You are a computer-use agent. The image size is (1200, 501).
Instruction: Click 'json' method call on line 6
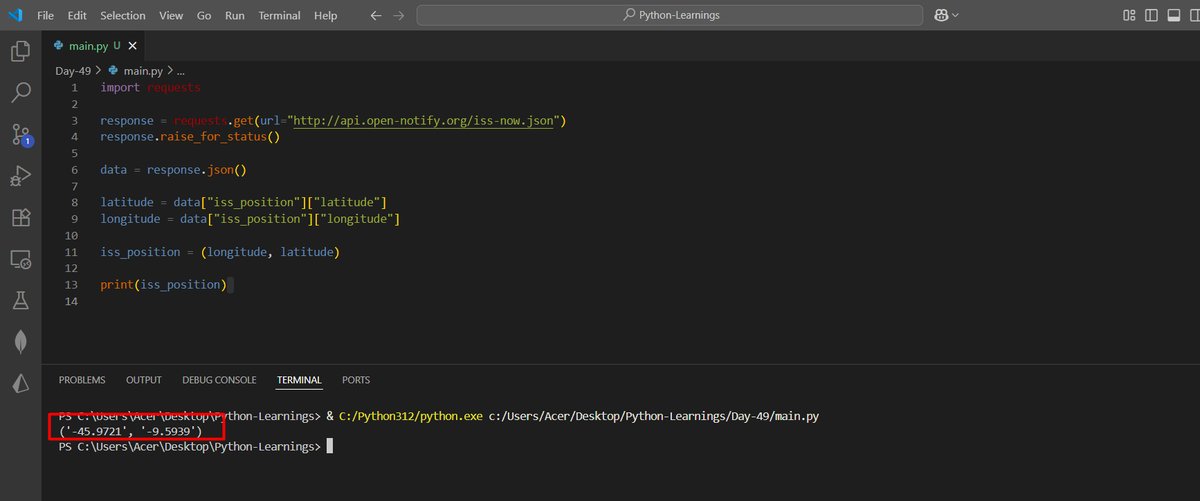[x=220, y=170]
